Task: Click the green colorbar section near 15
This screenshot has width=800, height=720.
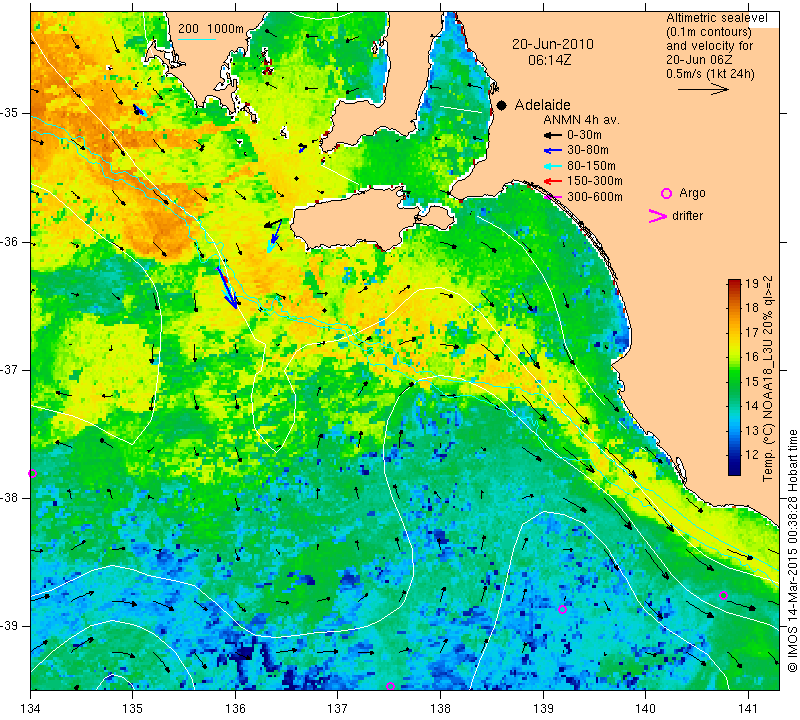Action: (734, 381)
